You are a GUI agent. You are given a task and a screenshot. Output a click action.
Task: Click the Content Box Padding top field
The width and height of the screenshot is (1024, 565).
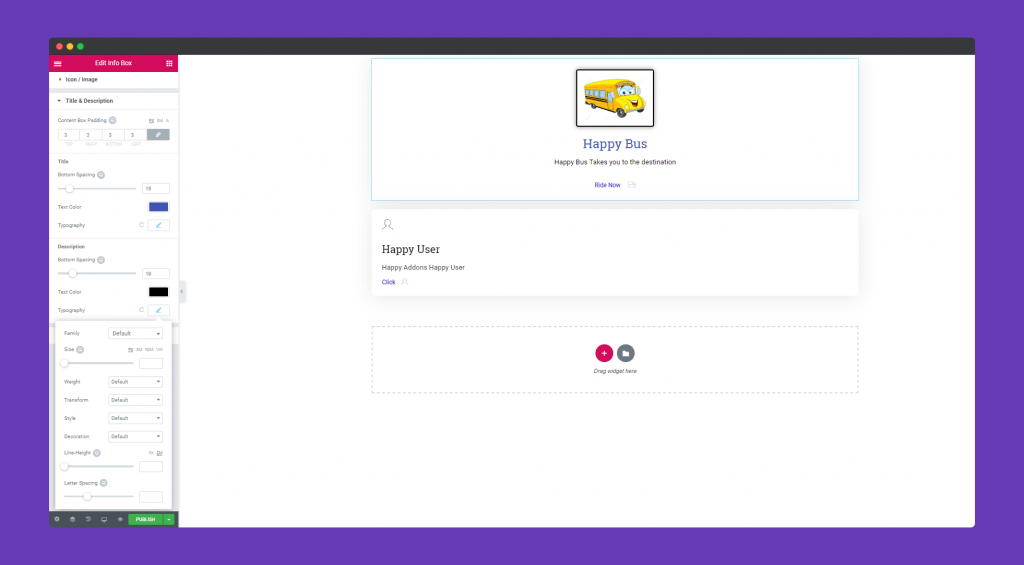click(x=67, y=135)
